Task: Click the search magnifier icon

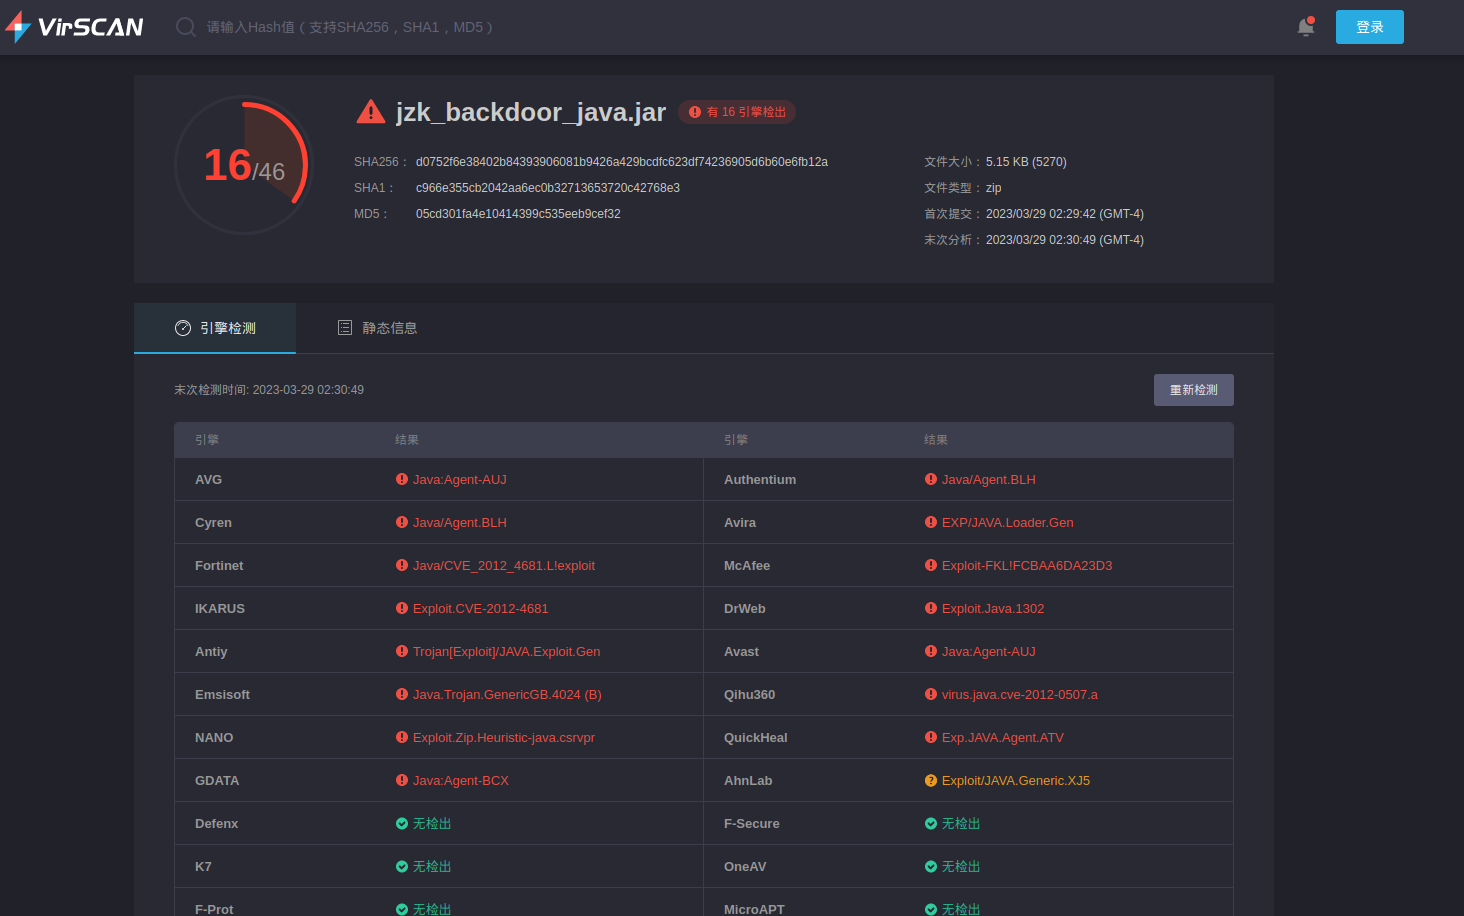Action: [186, 27]
